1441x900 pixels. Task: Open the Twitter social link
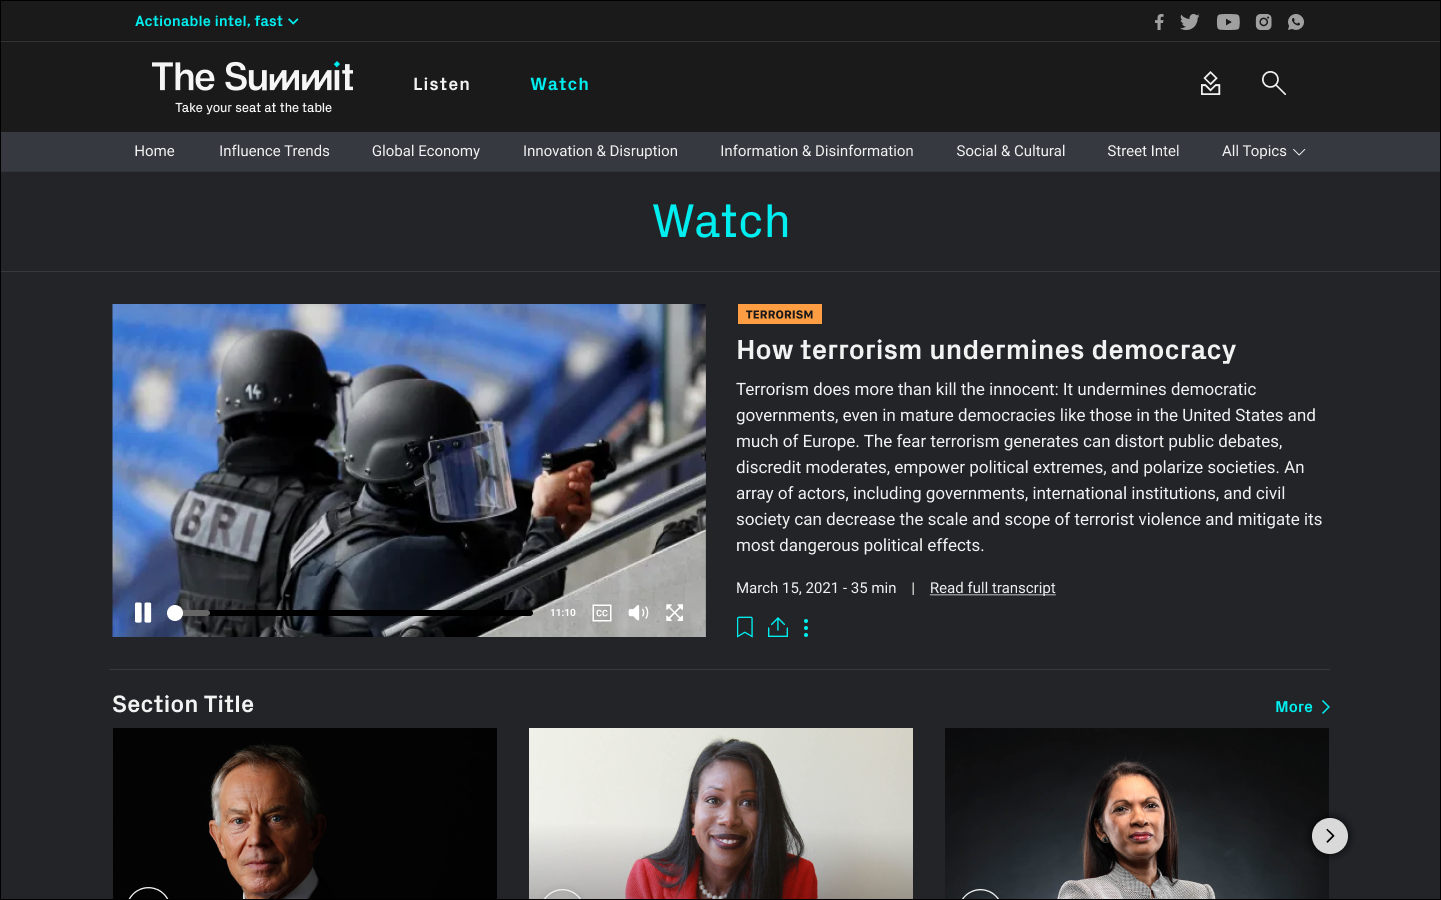[1189, 22]
